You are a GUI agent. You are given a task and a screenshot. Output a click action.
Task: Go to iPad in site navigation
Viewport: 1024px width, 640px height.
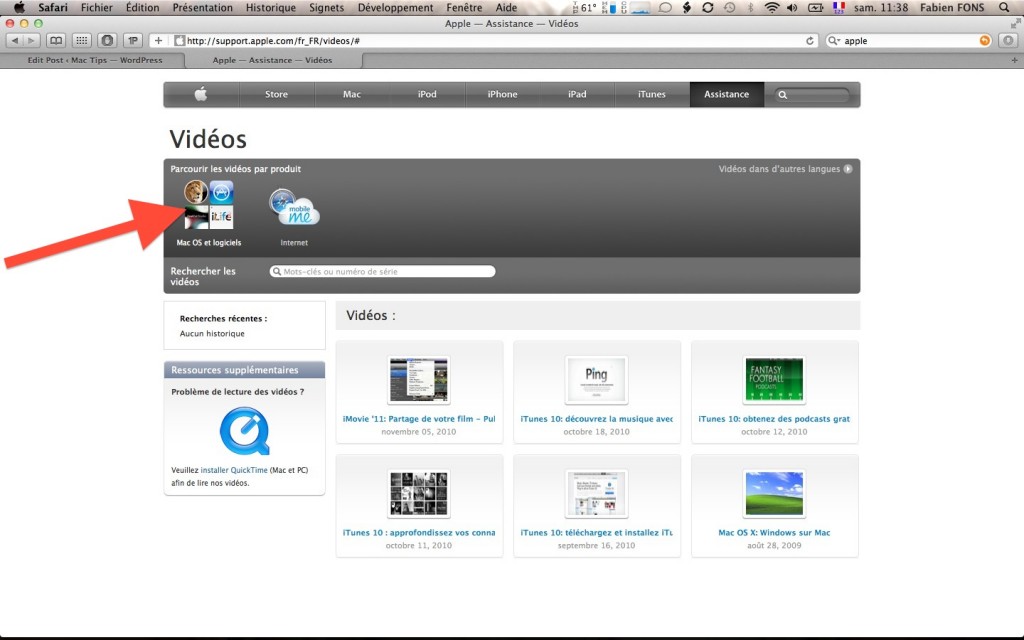pos(577,94)
